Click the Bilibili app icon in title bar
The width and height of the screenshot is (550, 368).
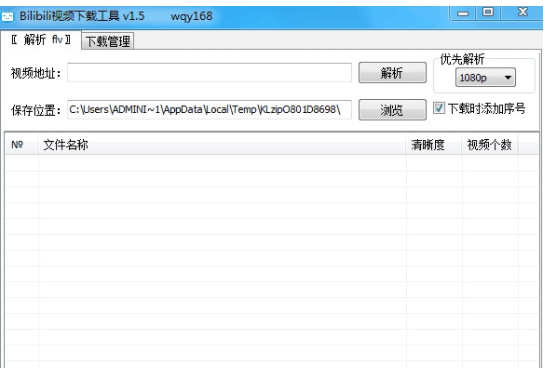(x=7, y=16)
